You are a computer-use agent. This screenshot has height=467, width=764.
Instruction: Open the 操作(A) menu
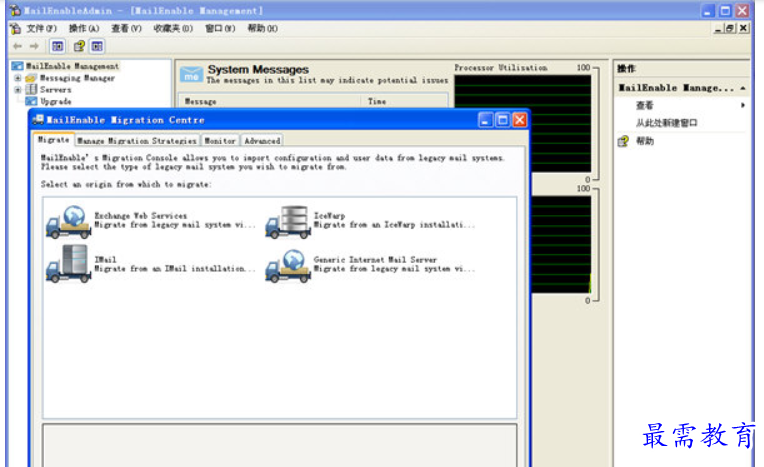pyautogui.click(x=84, y=28)
